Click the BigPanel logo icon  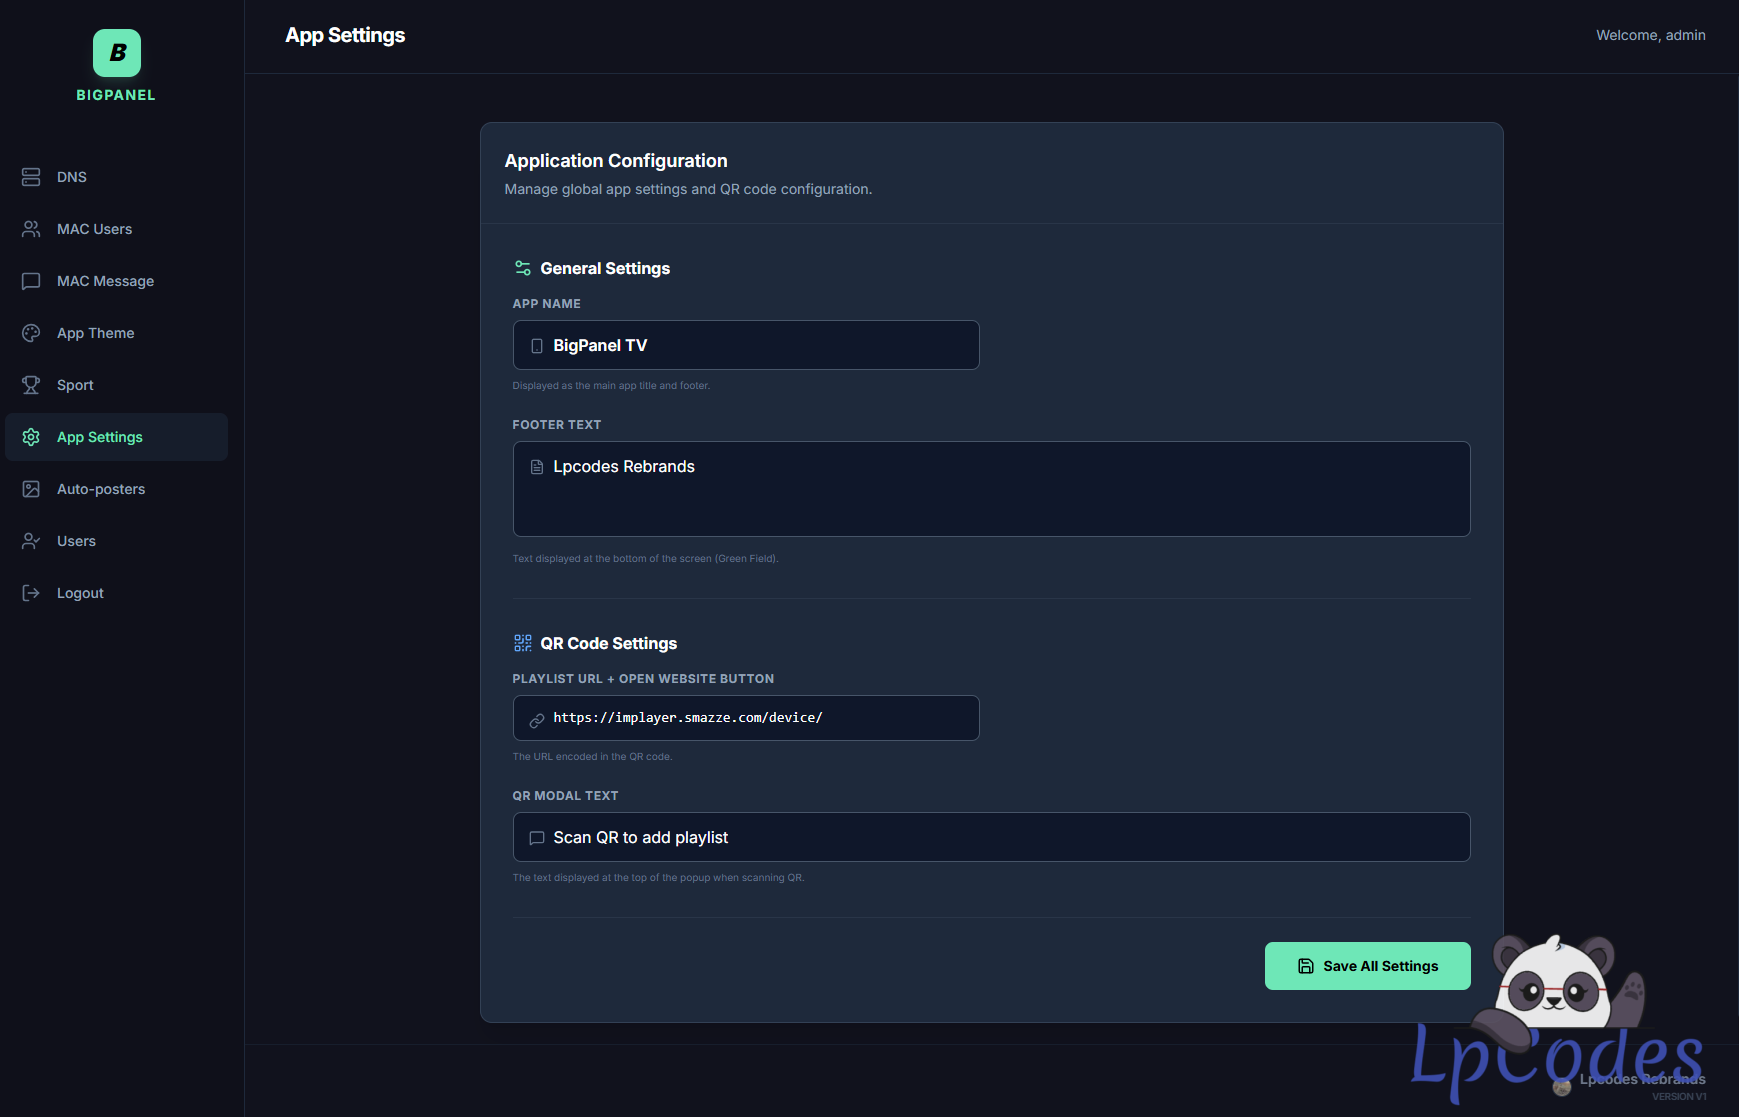pos(117,53)
